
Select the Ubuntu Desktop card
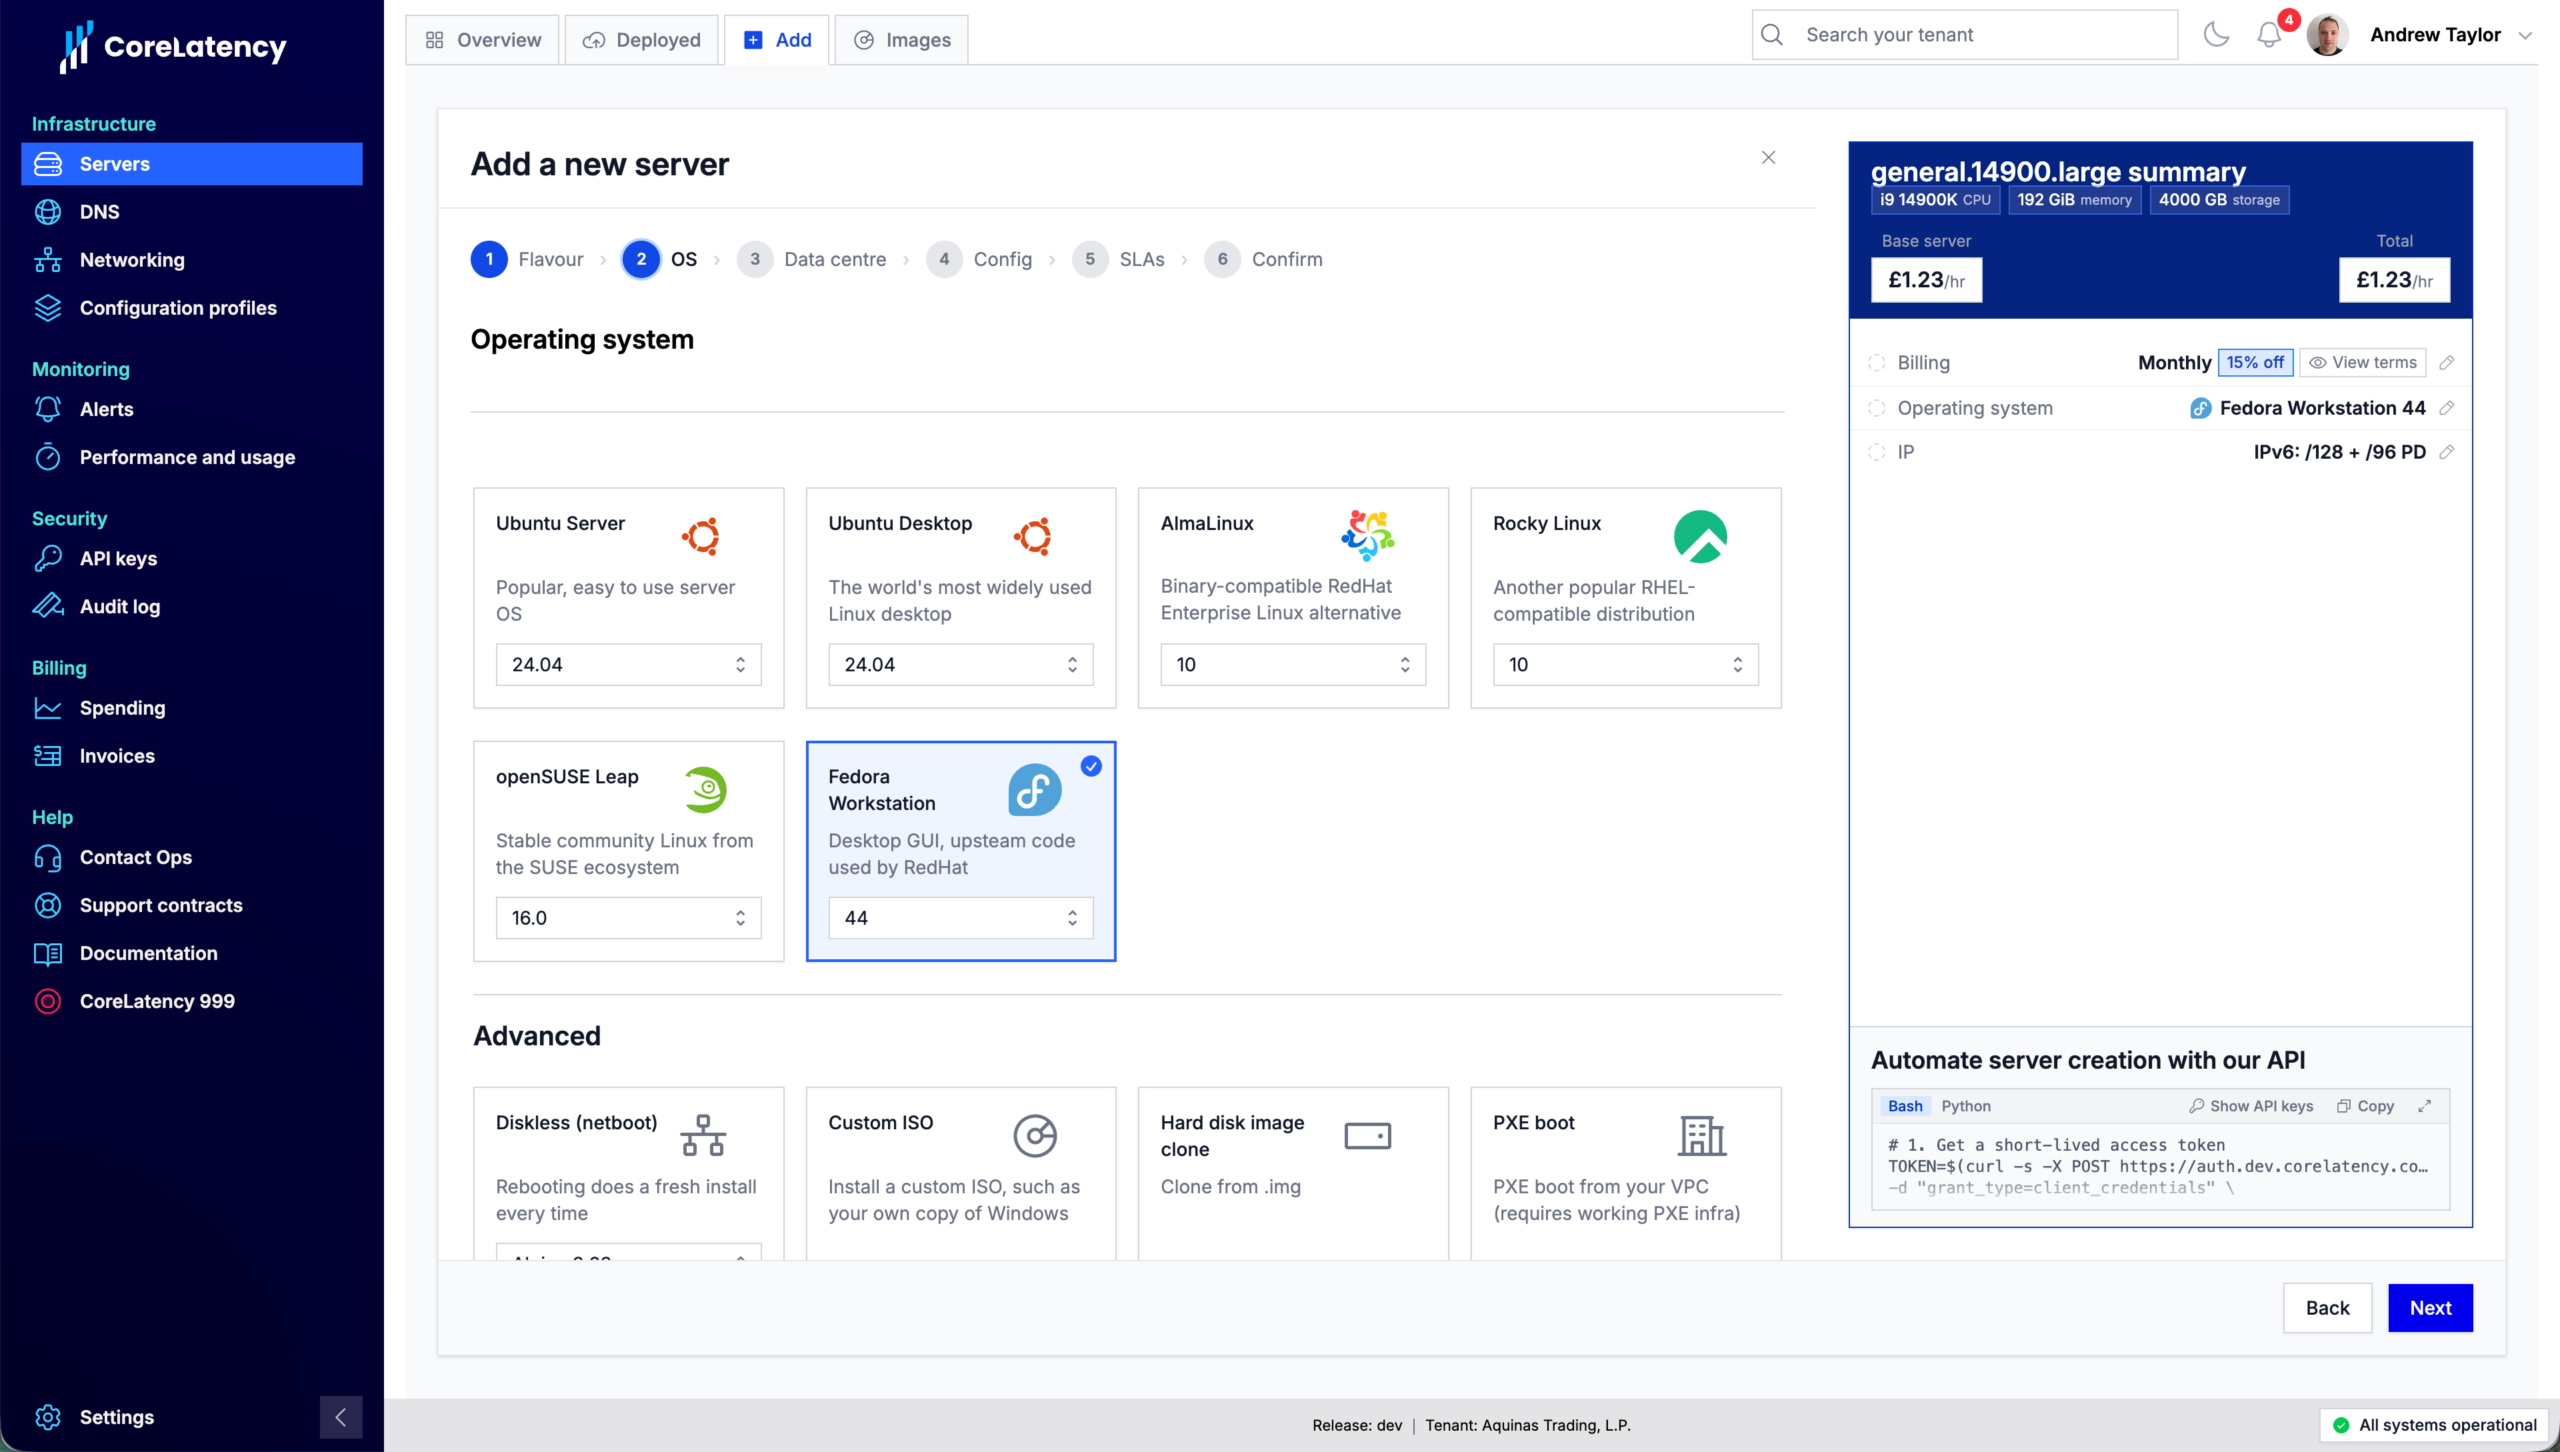coord(961,598)
